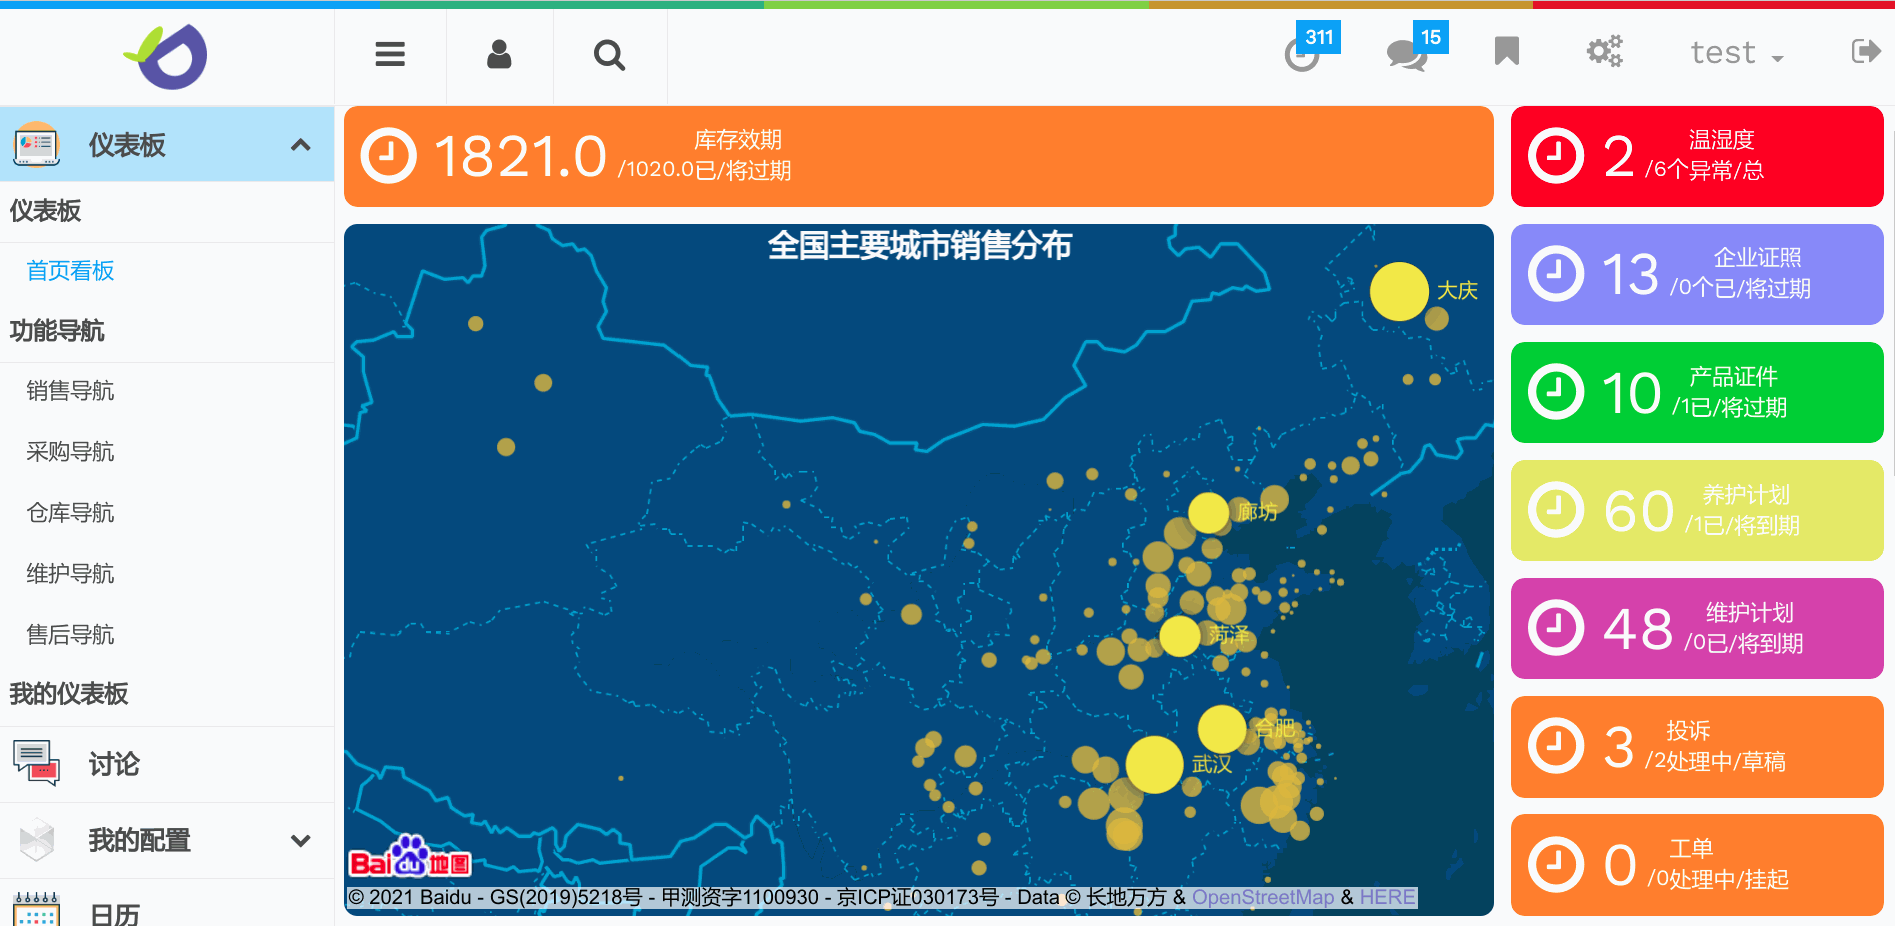The height and width of the screenshot is (926, 1895).
Task: Open the settings gears icon
Action: point(1604,51)
